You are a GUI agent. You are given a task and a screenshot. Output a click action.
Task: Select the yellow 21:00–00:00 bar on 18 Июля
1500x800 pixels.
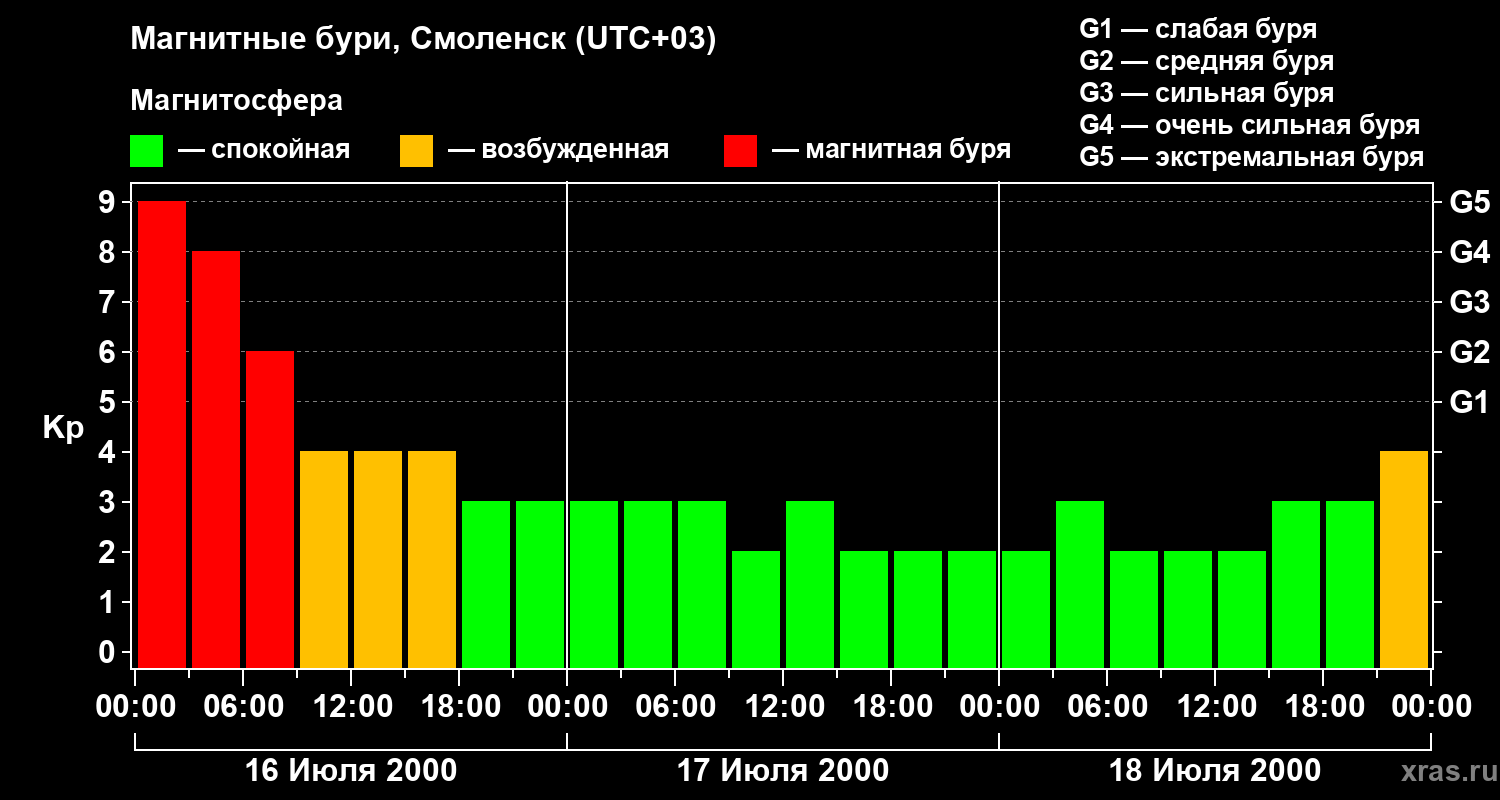[x=1404, y=559]
